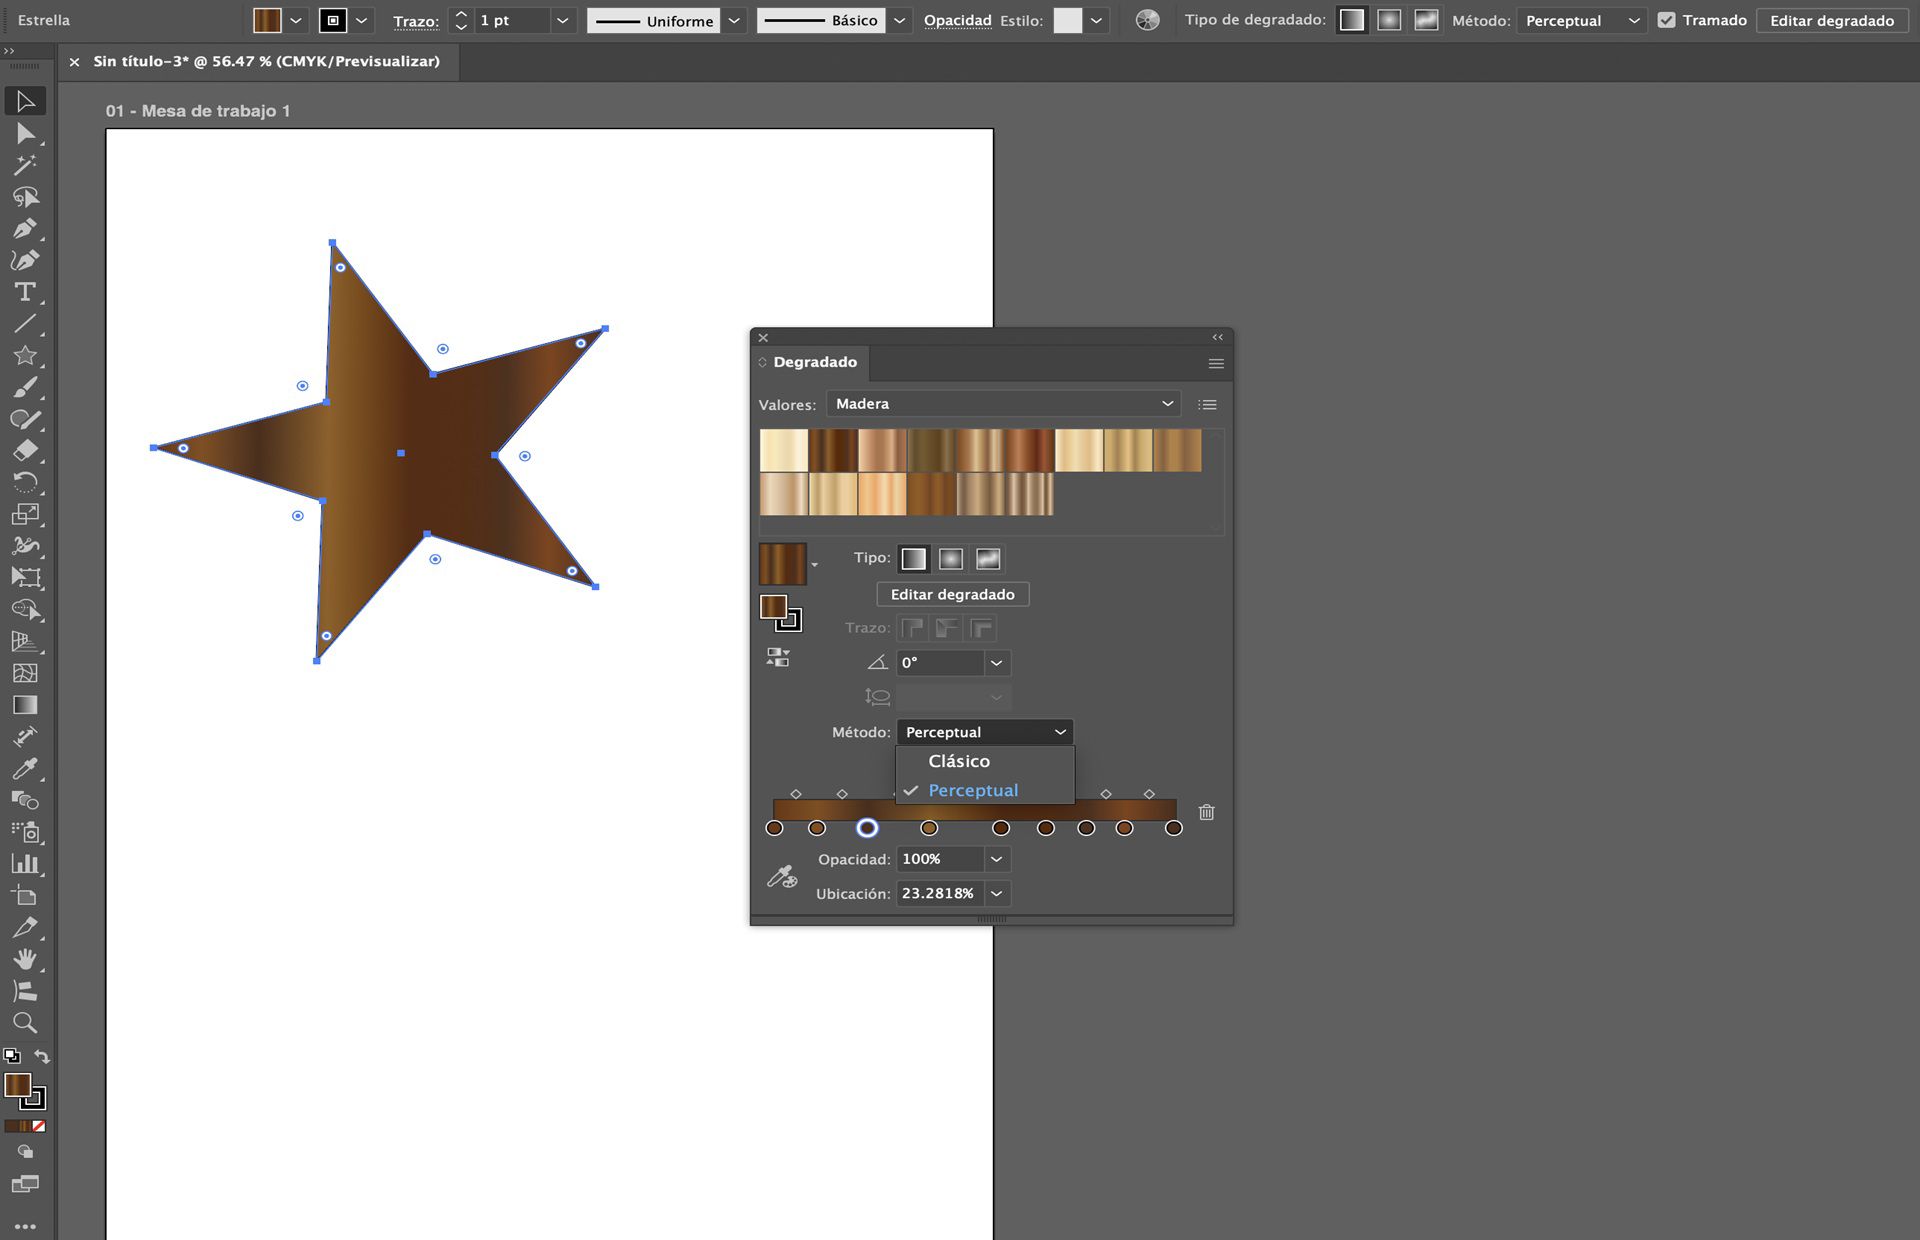Select the Pen tool
Image resolution: width=1920 pixels, height=1240 pixels.
tap(25, 227)
